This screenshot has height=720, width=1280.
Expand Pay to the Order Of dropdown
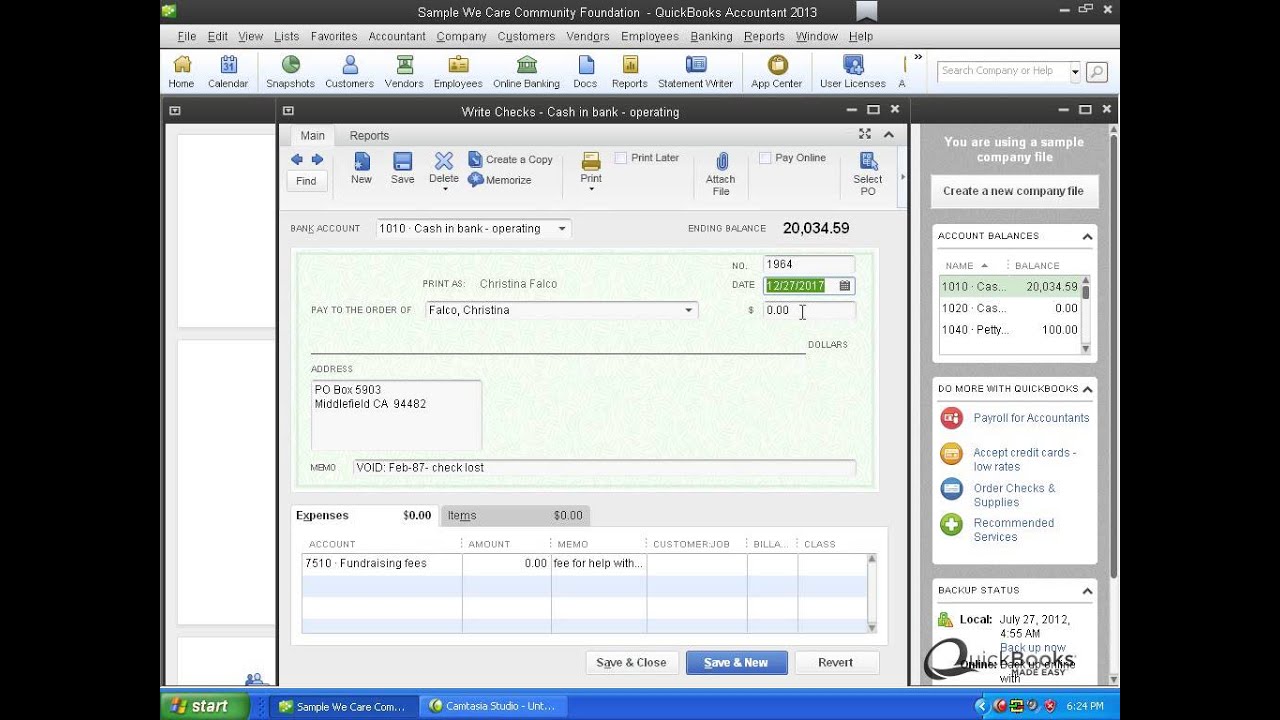(688, 310)
